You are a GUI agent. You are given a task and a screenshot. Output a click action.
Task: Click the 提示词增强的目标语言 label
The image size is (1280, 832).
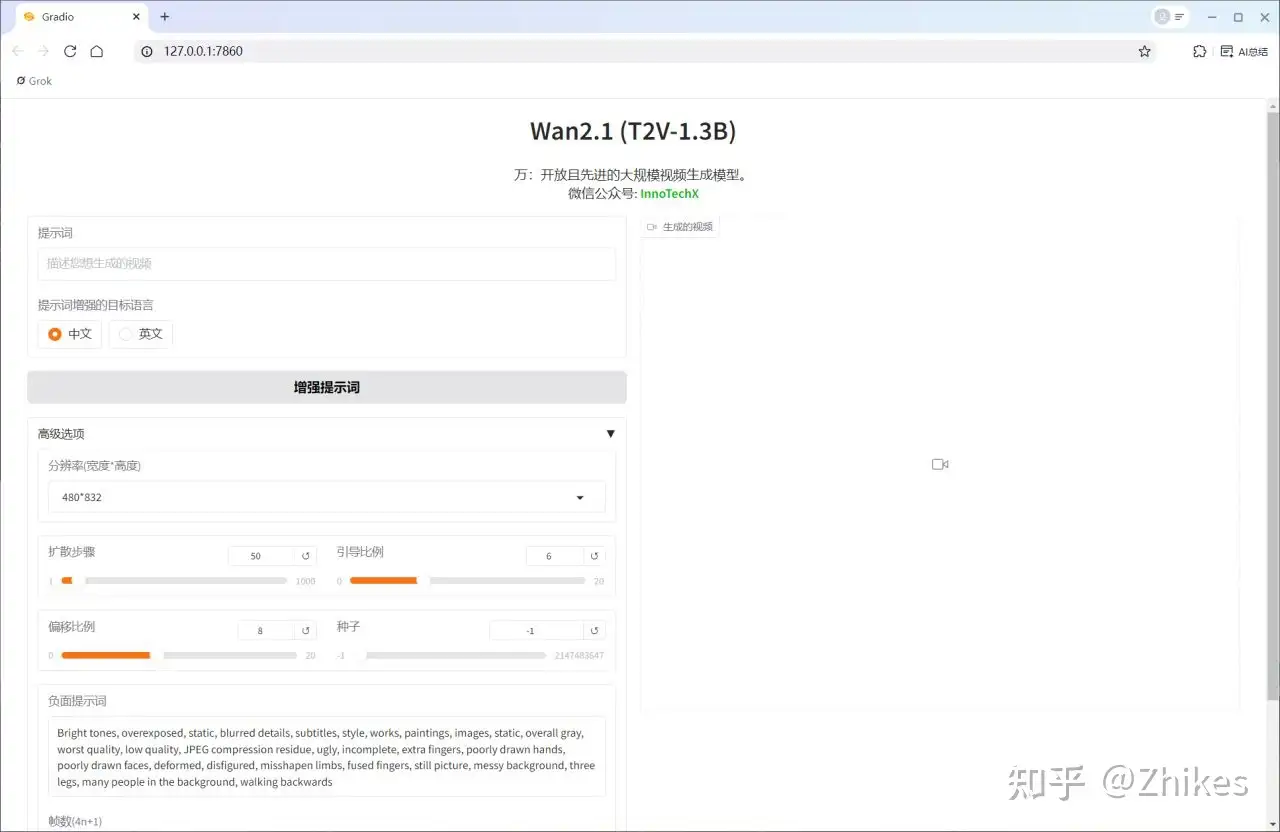tap(96, 305)
